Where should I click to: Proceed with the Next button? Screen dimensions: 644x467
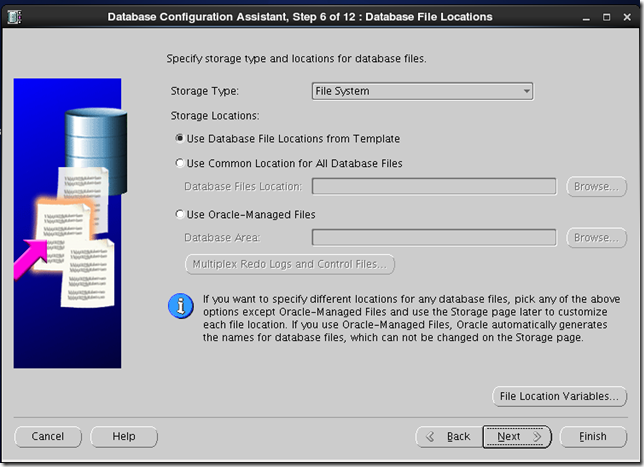[x=517, y=436]
